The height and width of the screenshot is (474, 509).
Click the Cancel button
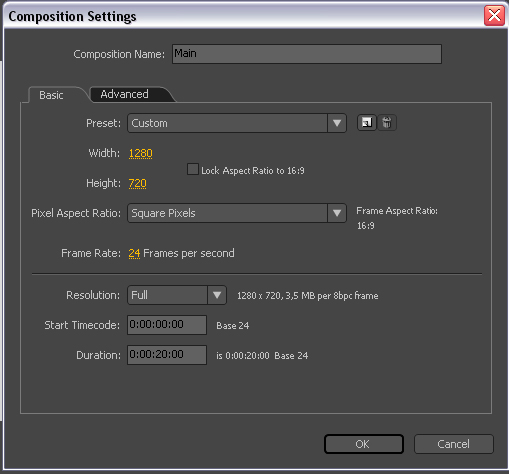(454, 444)
